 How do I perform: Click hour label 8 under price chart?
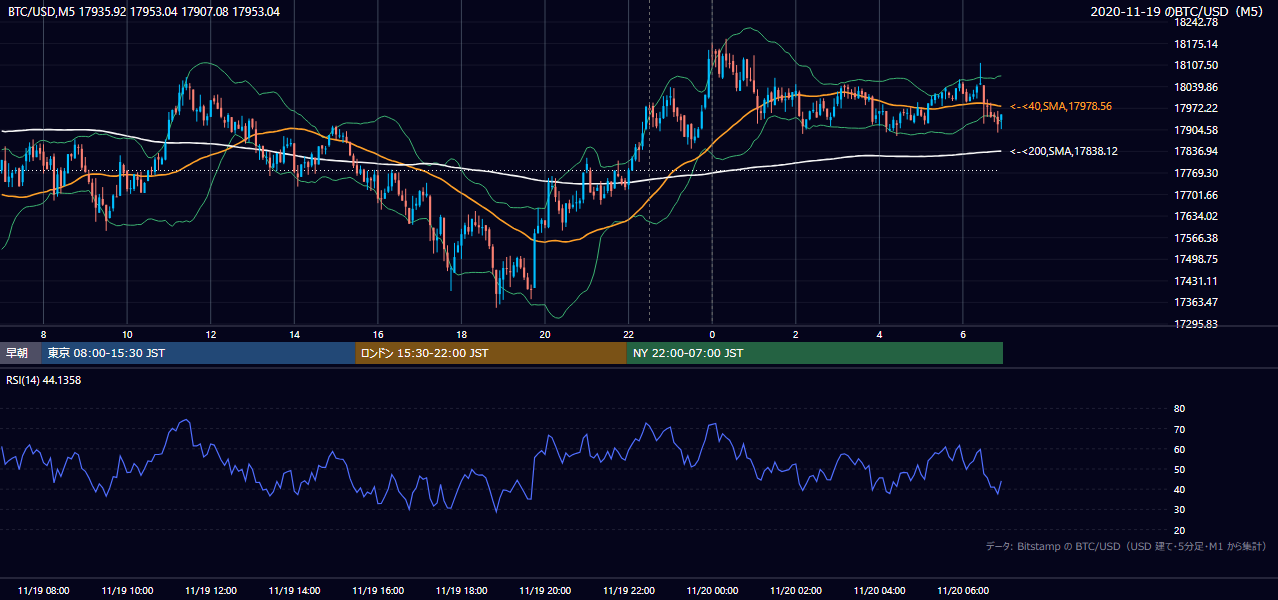click(x=43, y=334)
